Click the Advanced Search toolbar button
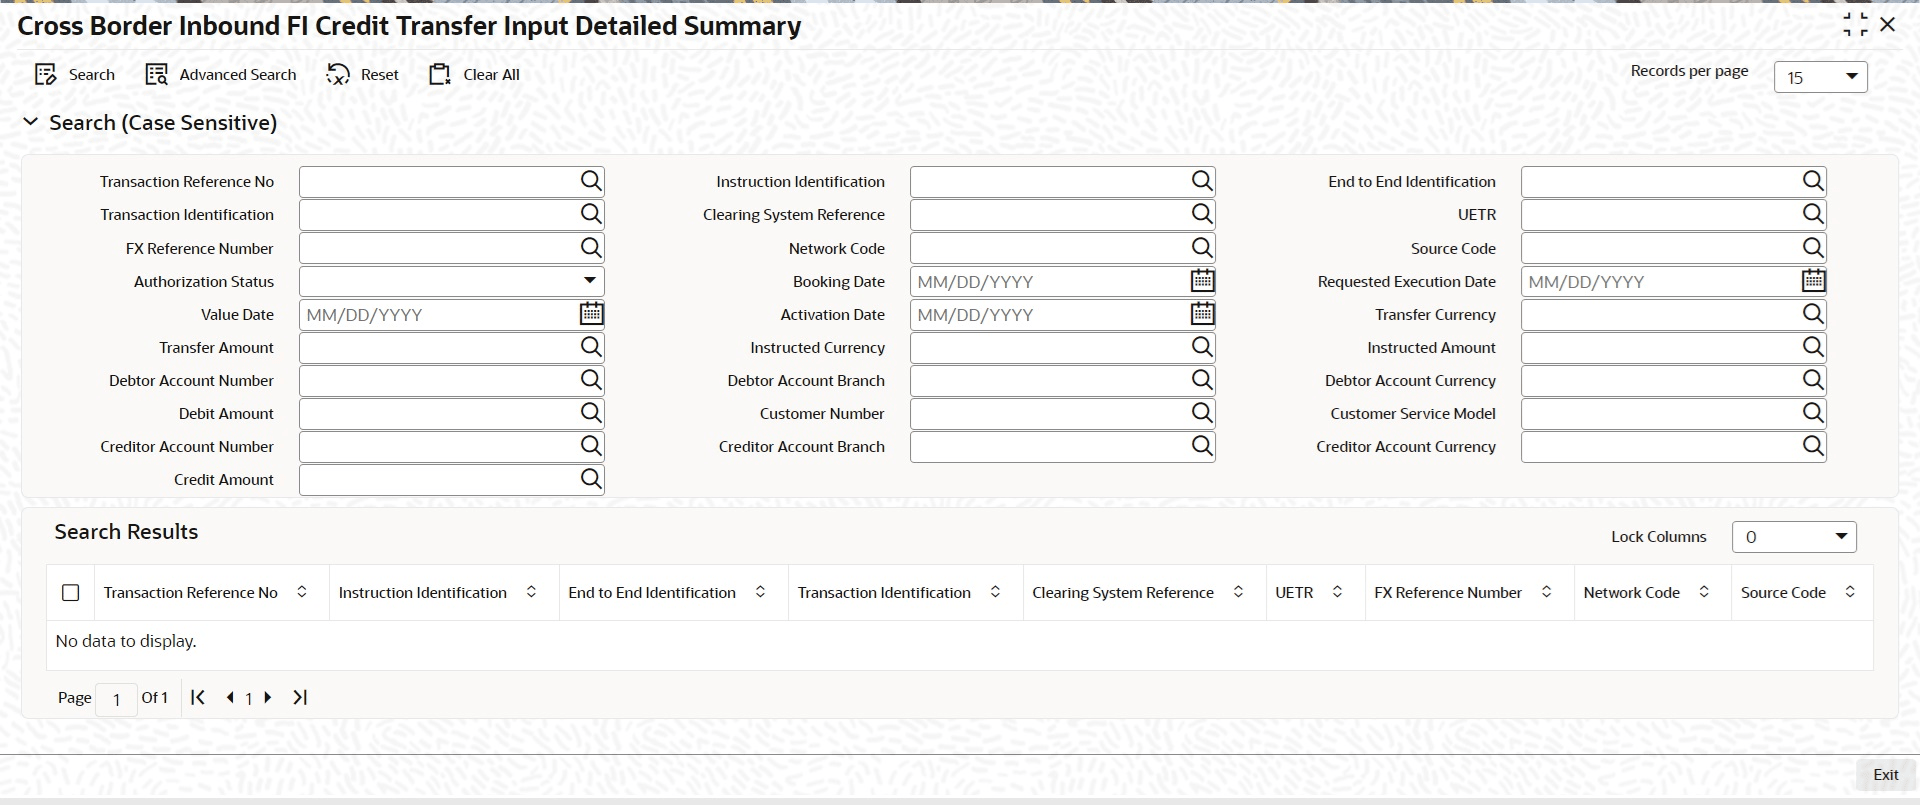Screen dimensions: 1920x806 click(x=221, y=75)
